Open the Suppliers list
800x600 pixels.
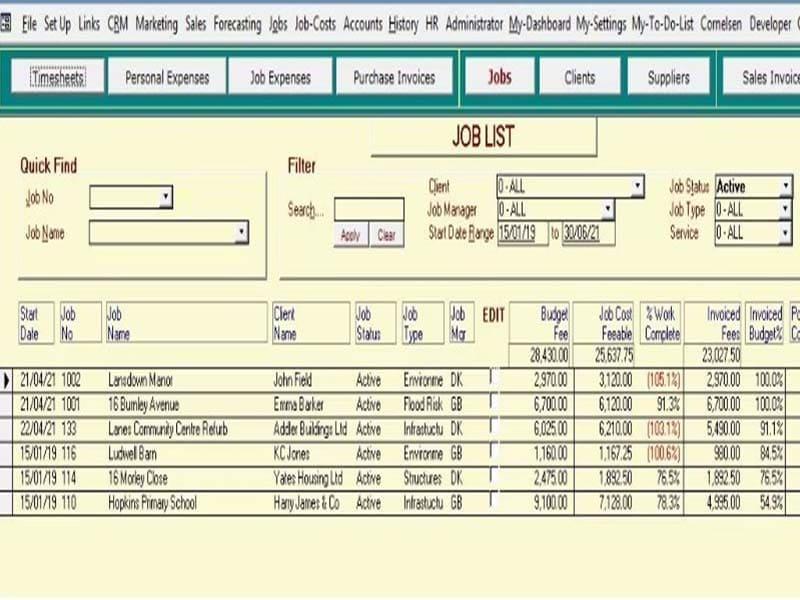coord(668,77)
